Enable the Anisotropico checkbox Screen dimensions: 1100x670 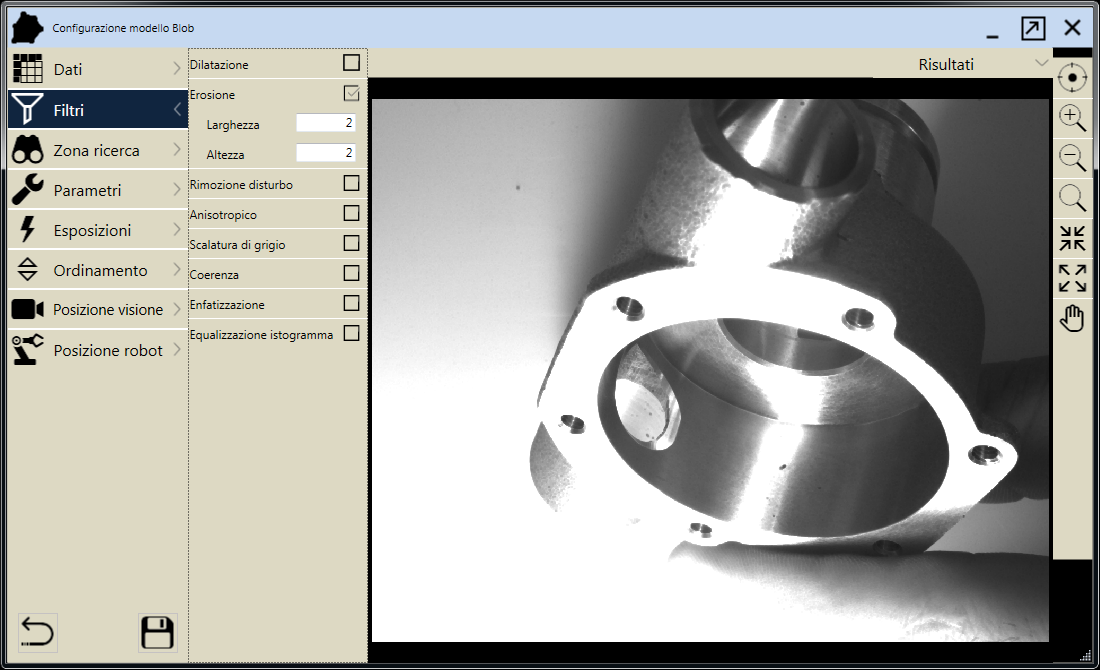pos(351,213)
